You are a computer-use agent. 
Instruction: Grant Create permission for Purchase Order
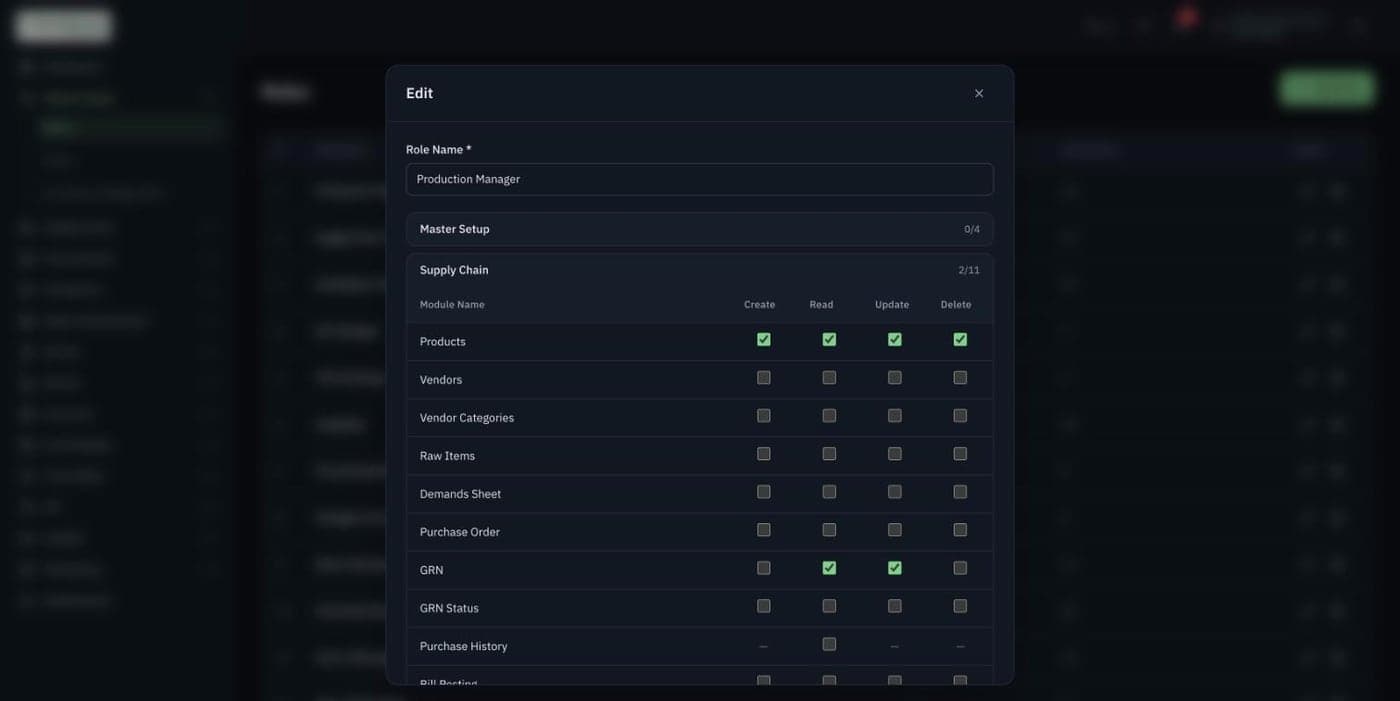764,530
